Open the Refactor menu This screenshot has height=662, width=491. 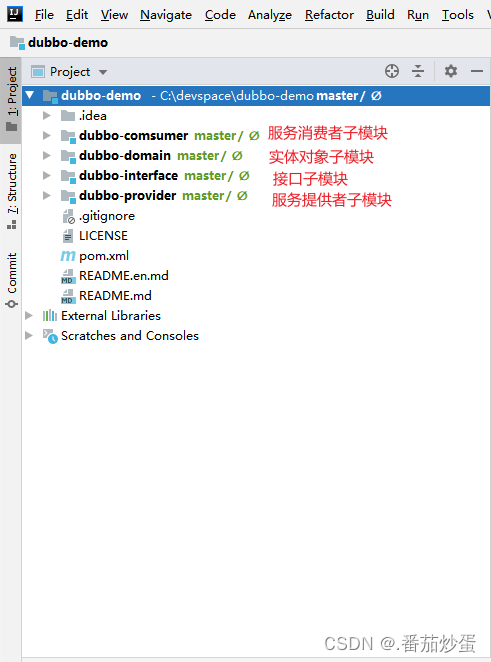click(x=329, y=15)
